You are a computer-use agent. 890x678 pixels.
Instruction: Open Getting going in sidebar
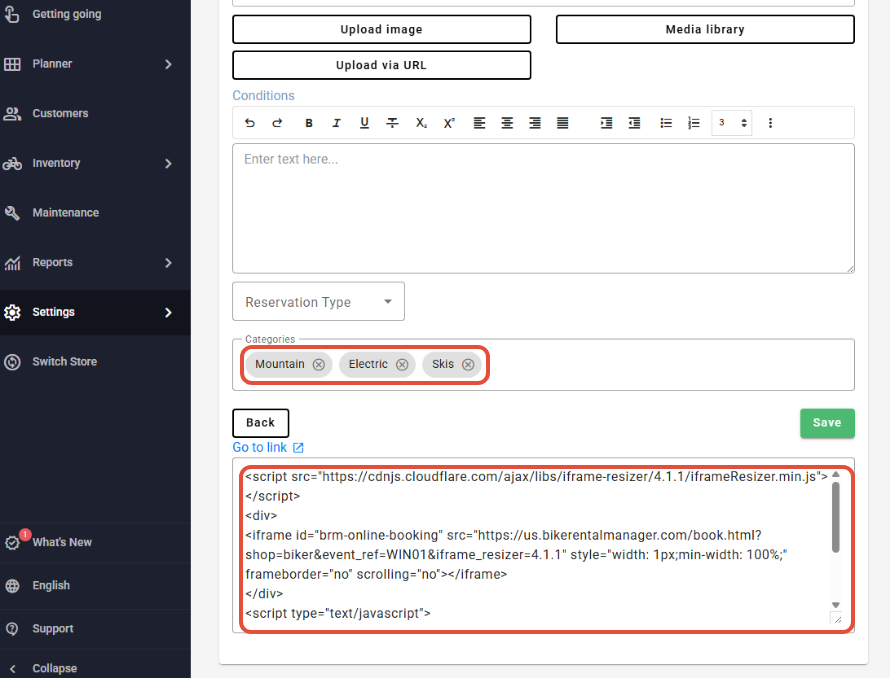[67, 14]
